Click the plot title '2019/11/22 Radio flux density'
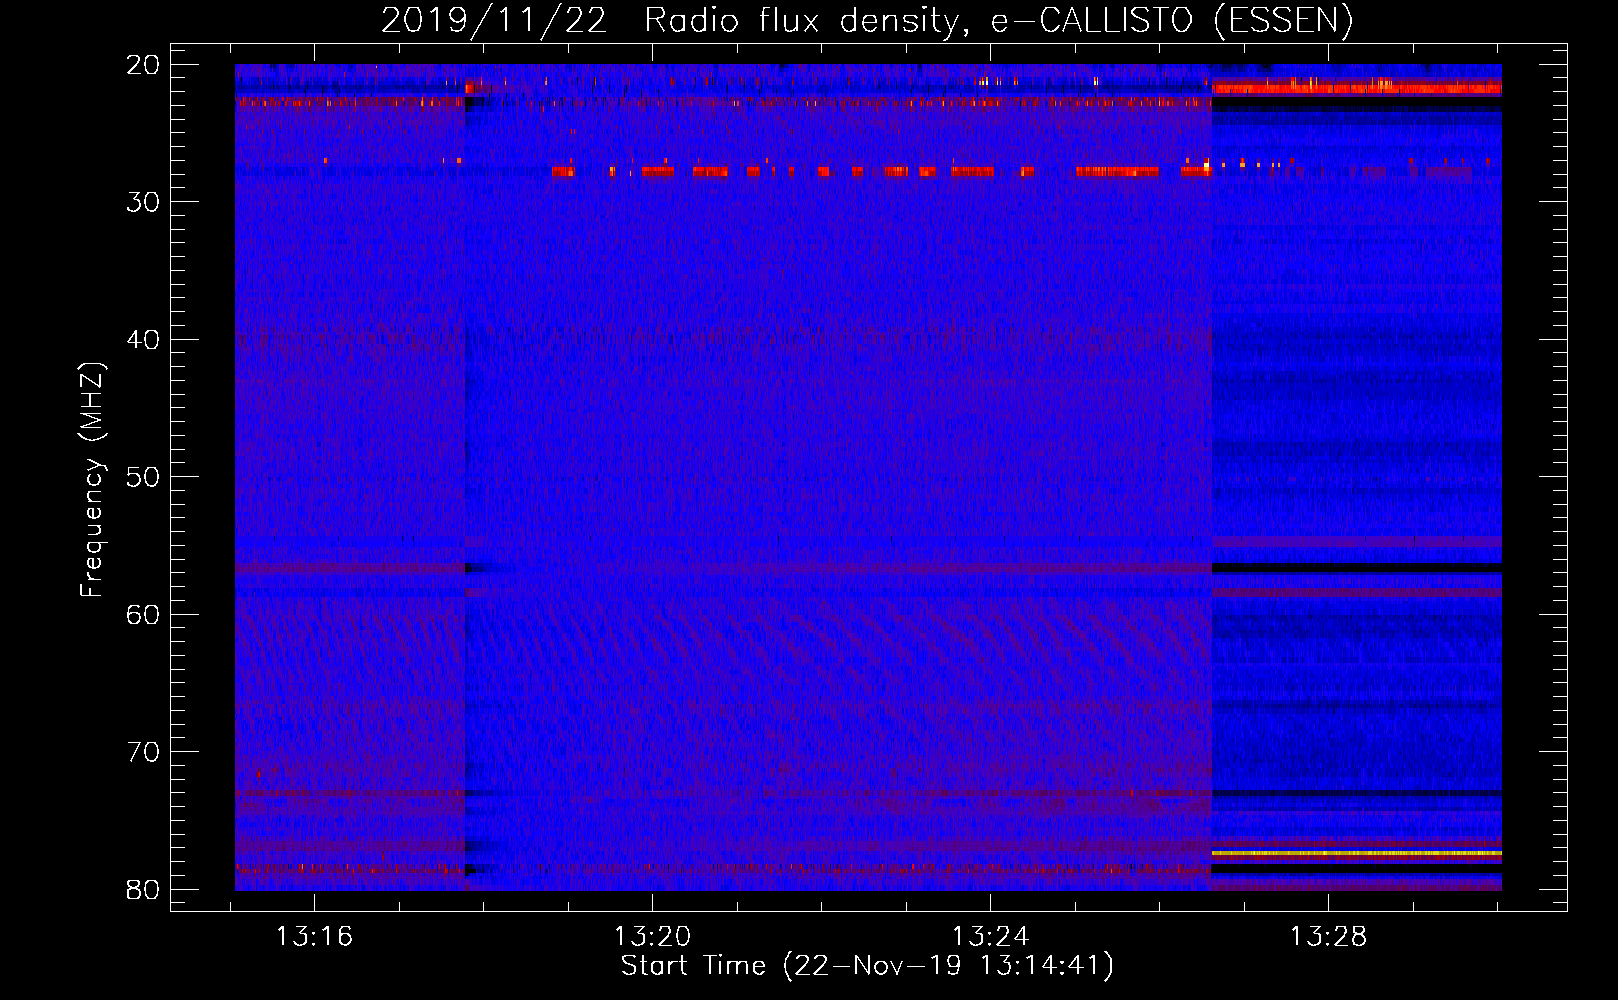Screen dimensions: 1618x1000 point(867,21)
